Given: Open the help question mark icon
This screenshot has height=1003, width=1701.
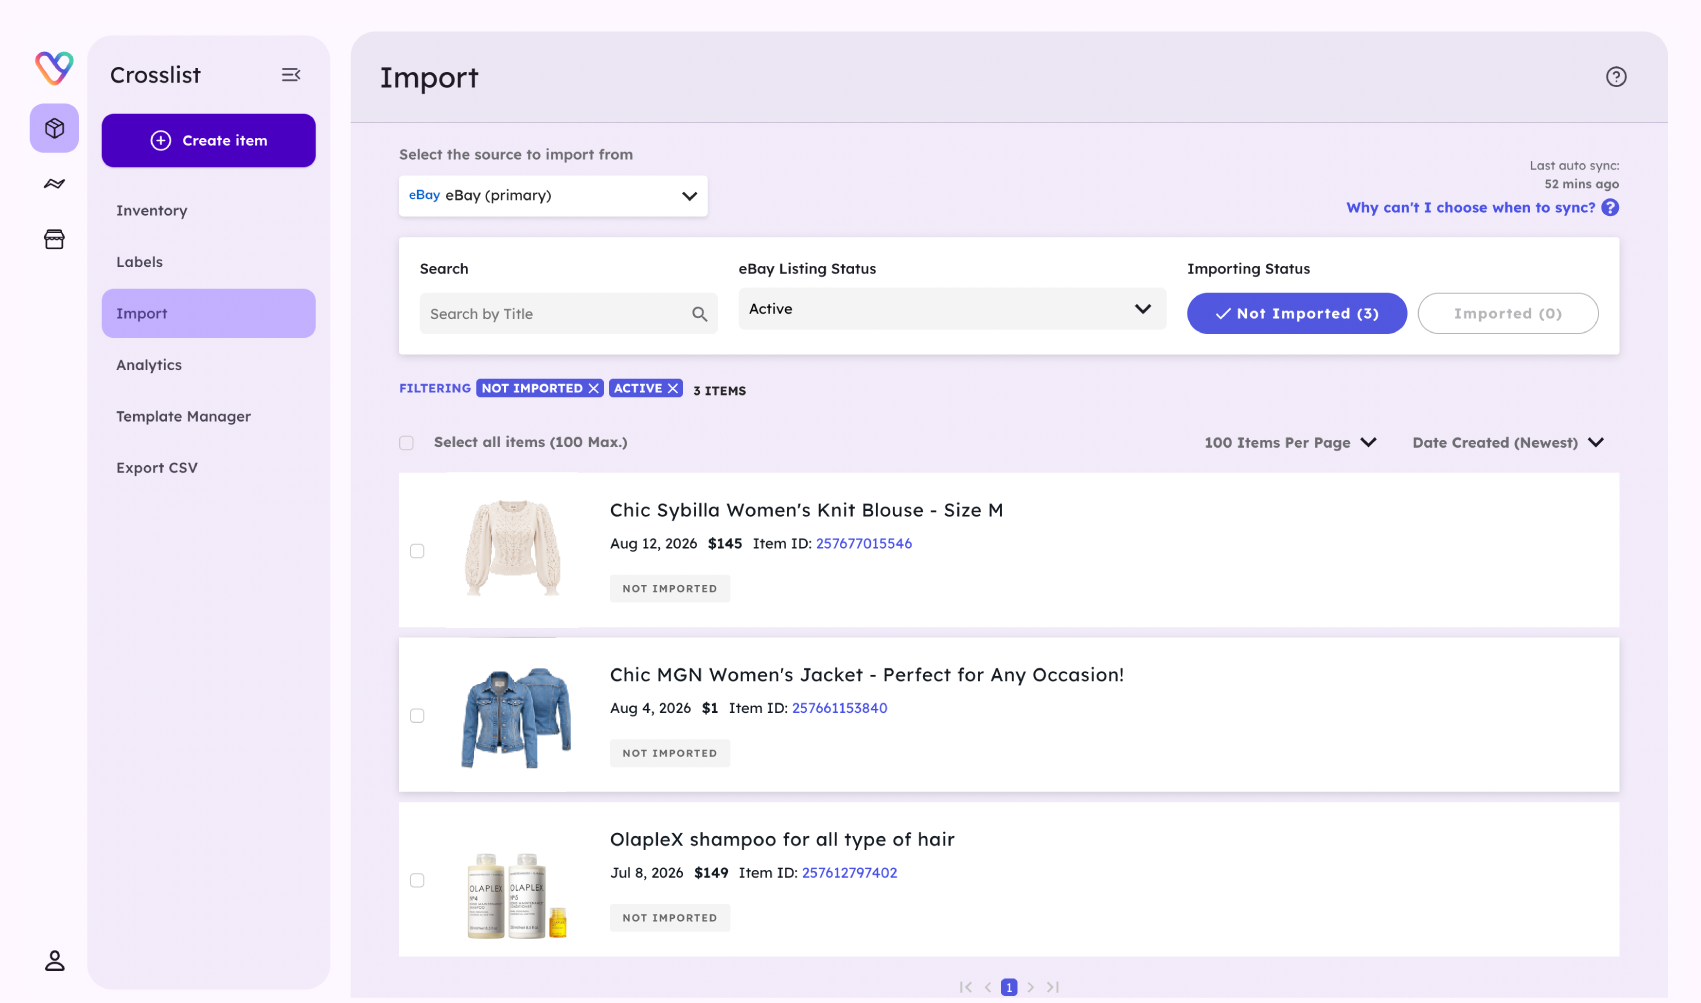Looking at the screenshot, I should (1616, 77).
